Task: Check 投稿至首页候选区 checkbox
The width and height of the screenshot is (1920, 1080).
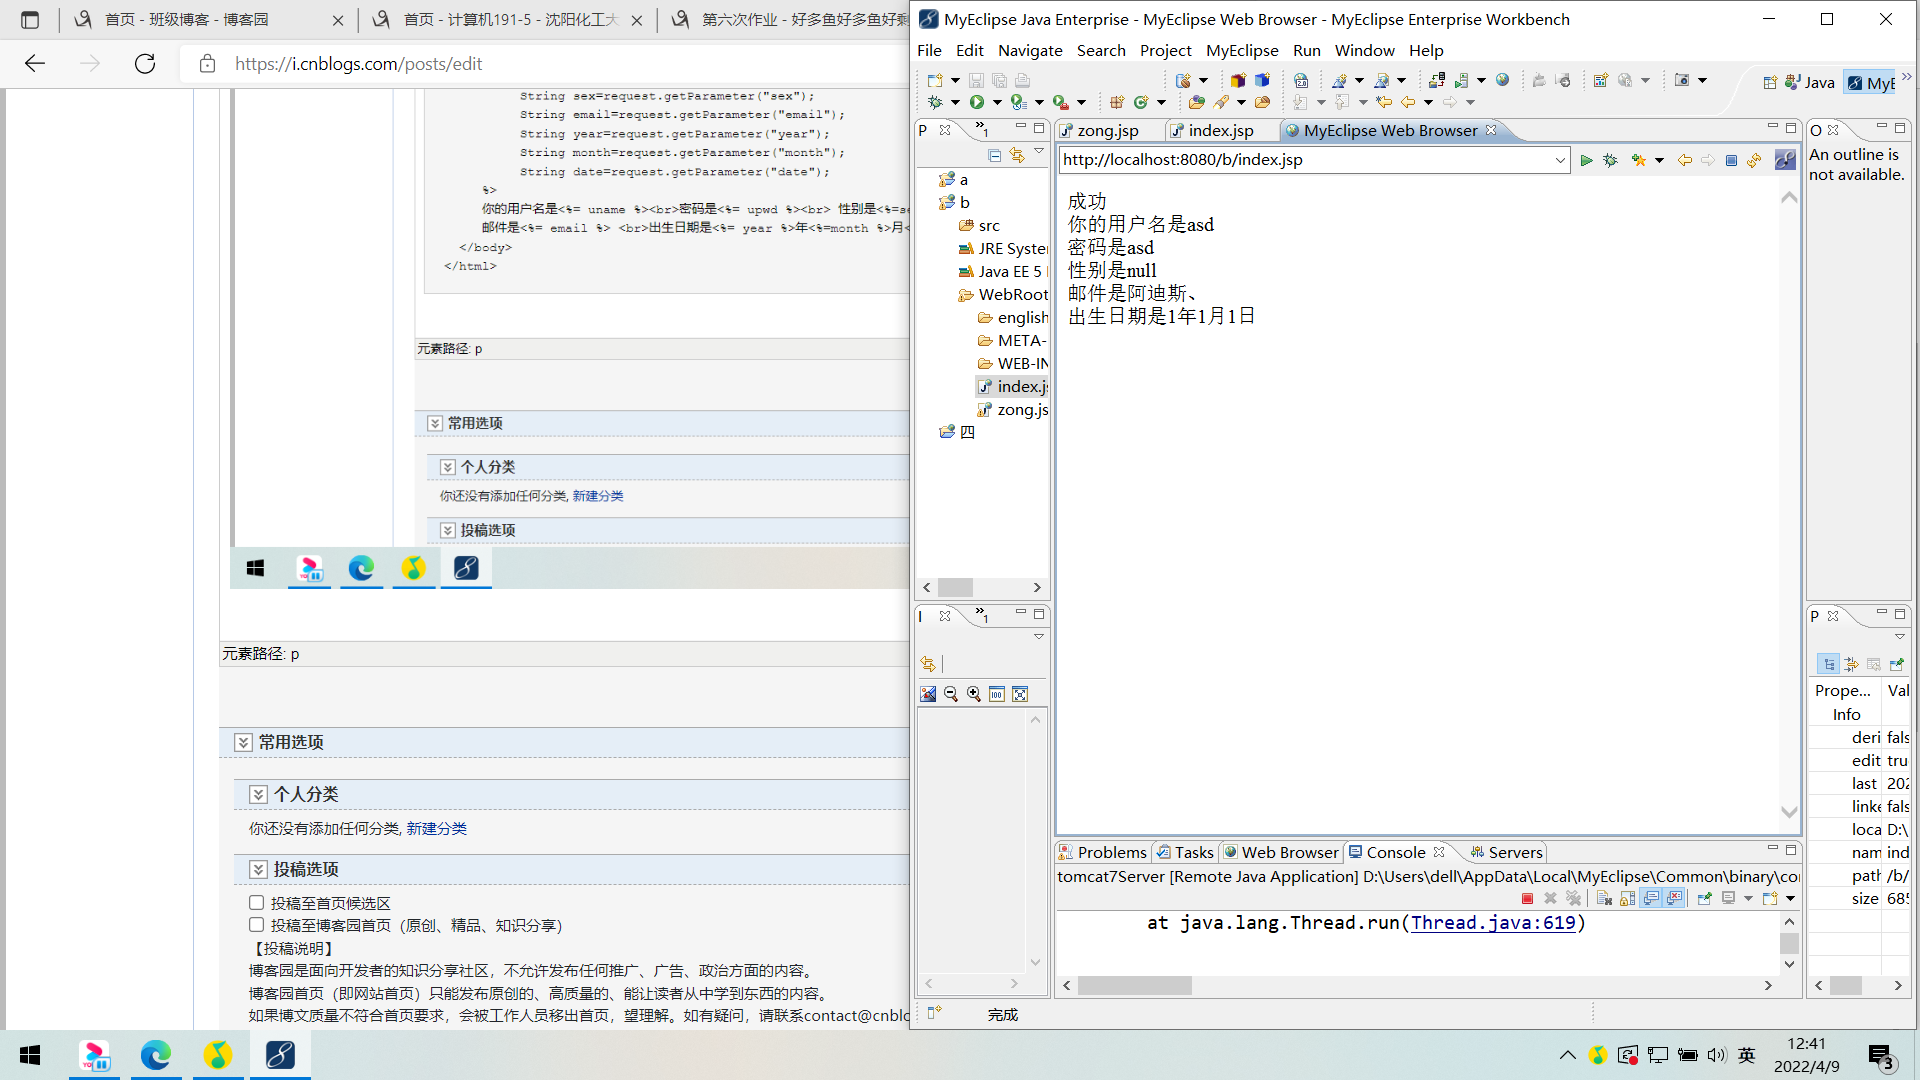Action: [x=257, y=903]
